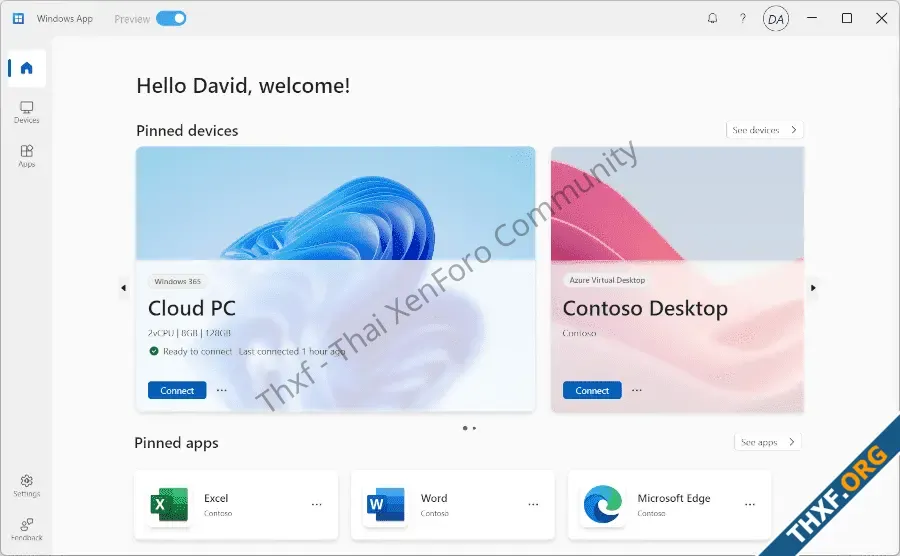Click See apps button

click(x=767, y=442)
